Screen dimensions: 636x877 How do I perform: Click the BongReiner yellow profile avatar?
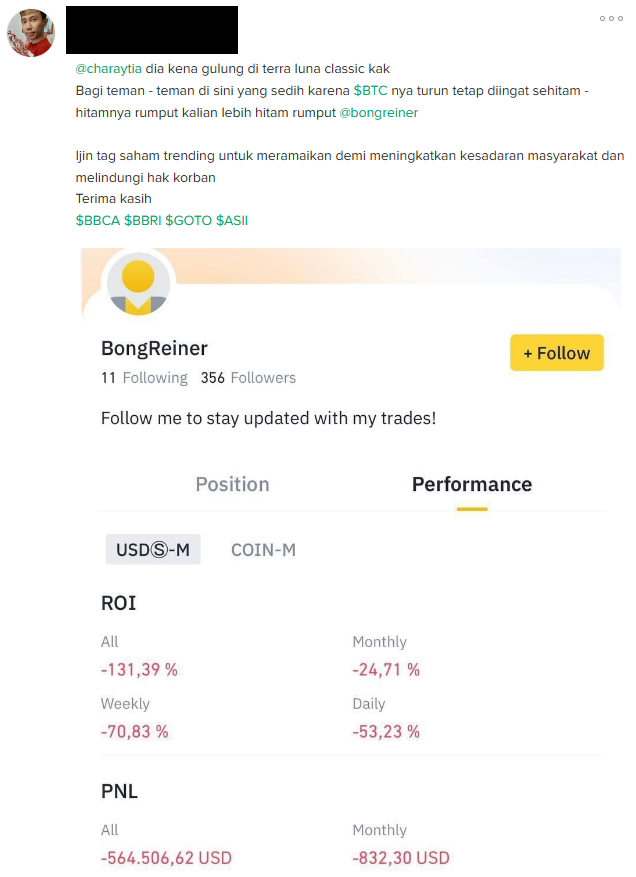point(138,284)
